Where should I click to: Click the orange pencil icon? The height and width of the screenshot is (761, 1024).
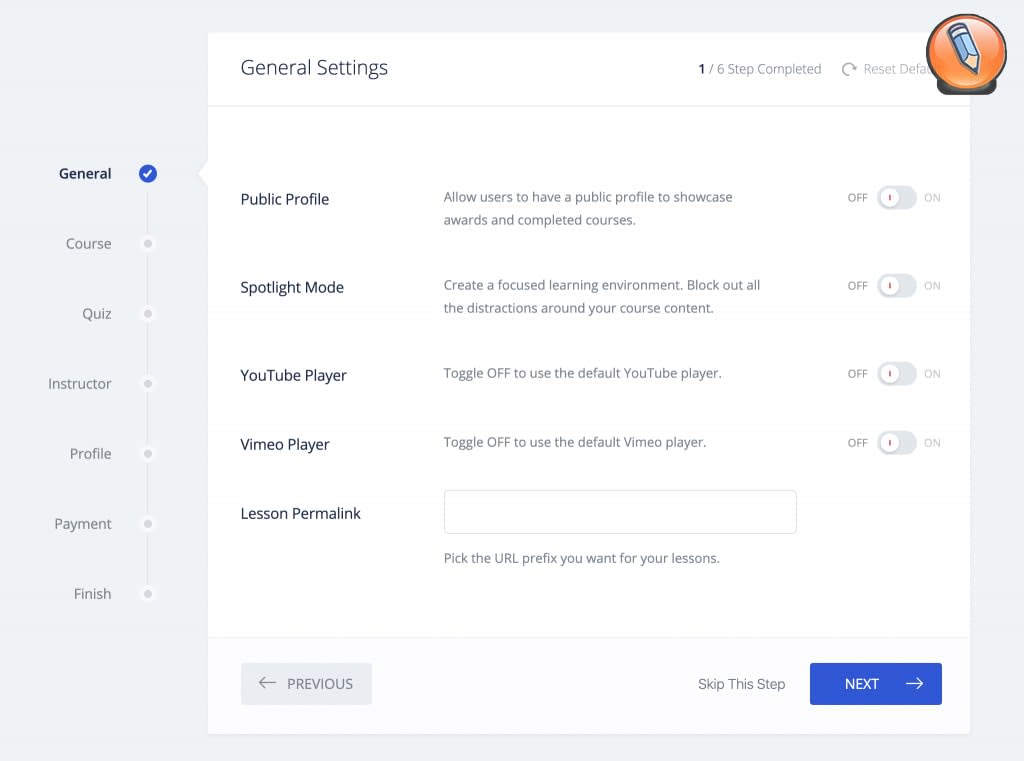coord(966,54)
